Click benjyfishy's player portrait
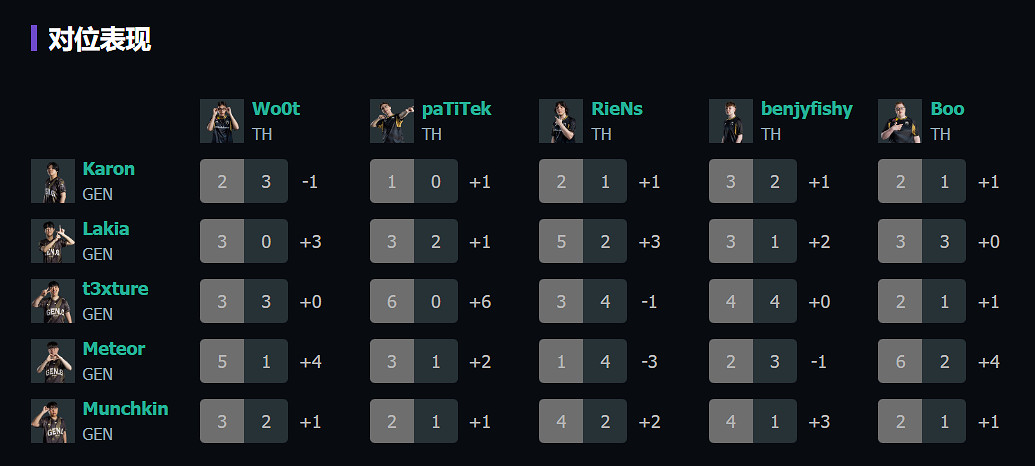 [x=731, y=121]
